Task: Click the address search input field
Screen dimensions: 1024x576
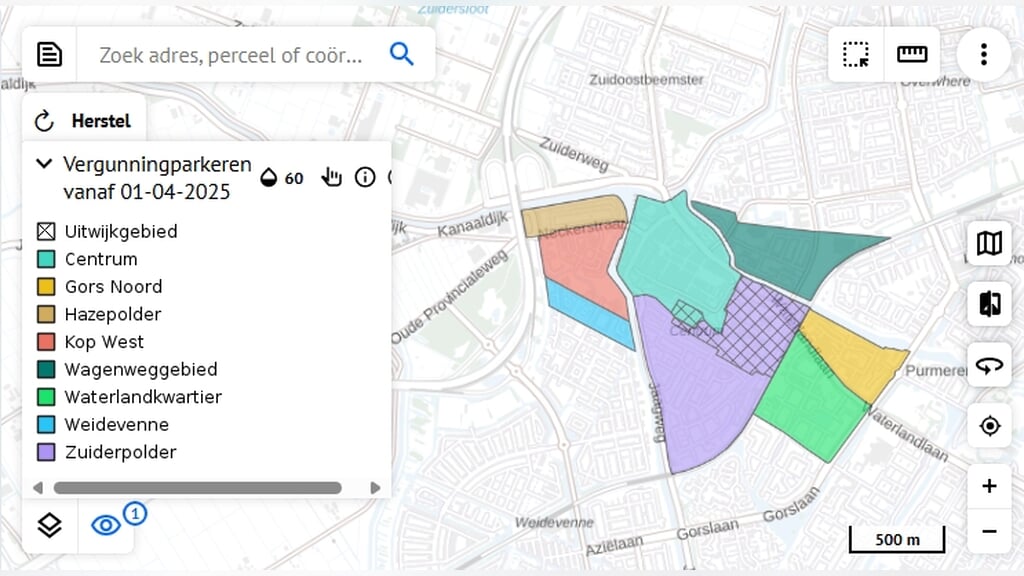Action: pos(230,54)
